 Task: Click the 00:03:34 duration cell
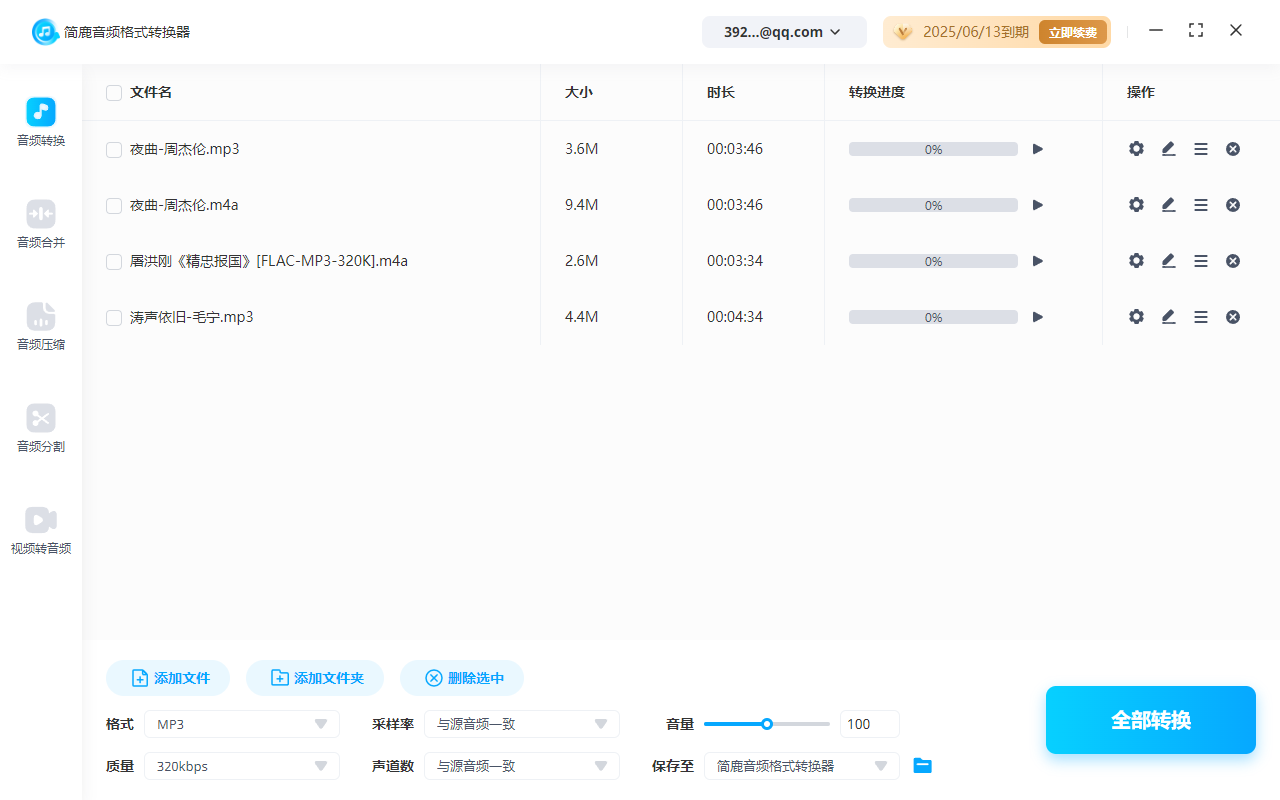point(735,261)
